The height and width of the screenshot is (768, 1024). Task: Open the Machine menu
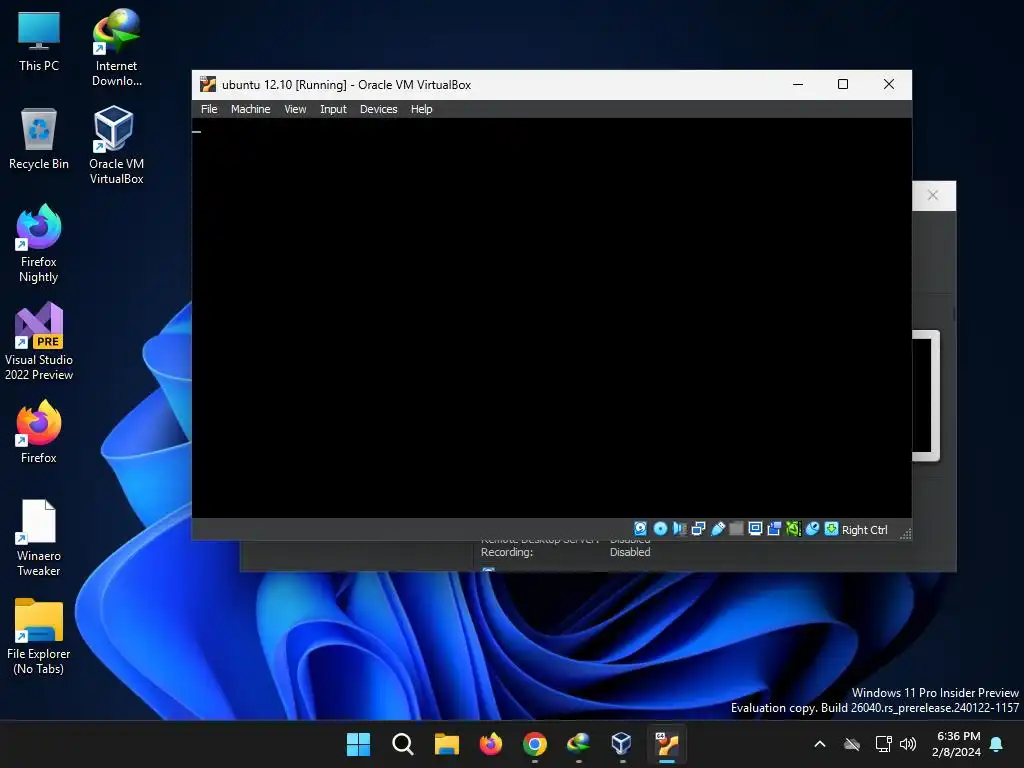click(x=250, y=109)
